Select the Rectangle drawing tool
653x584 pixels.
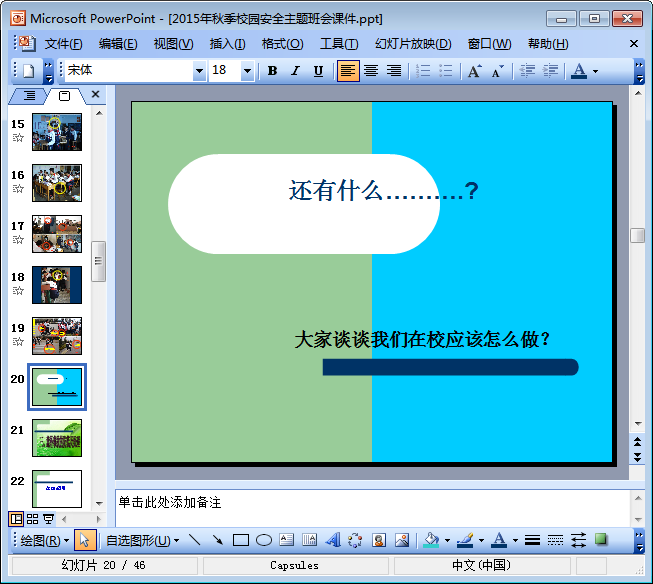point(241,540)
